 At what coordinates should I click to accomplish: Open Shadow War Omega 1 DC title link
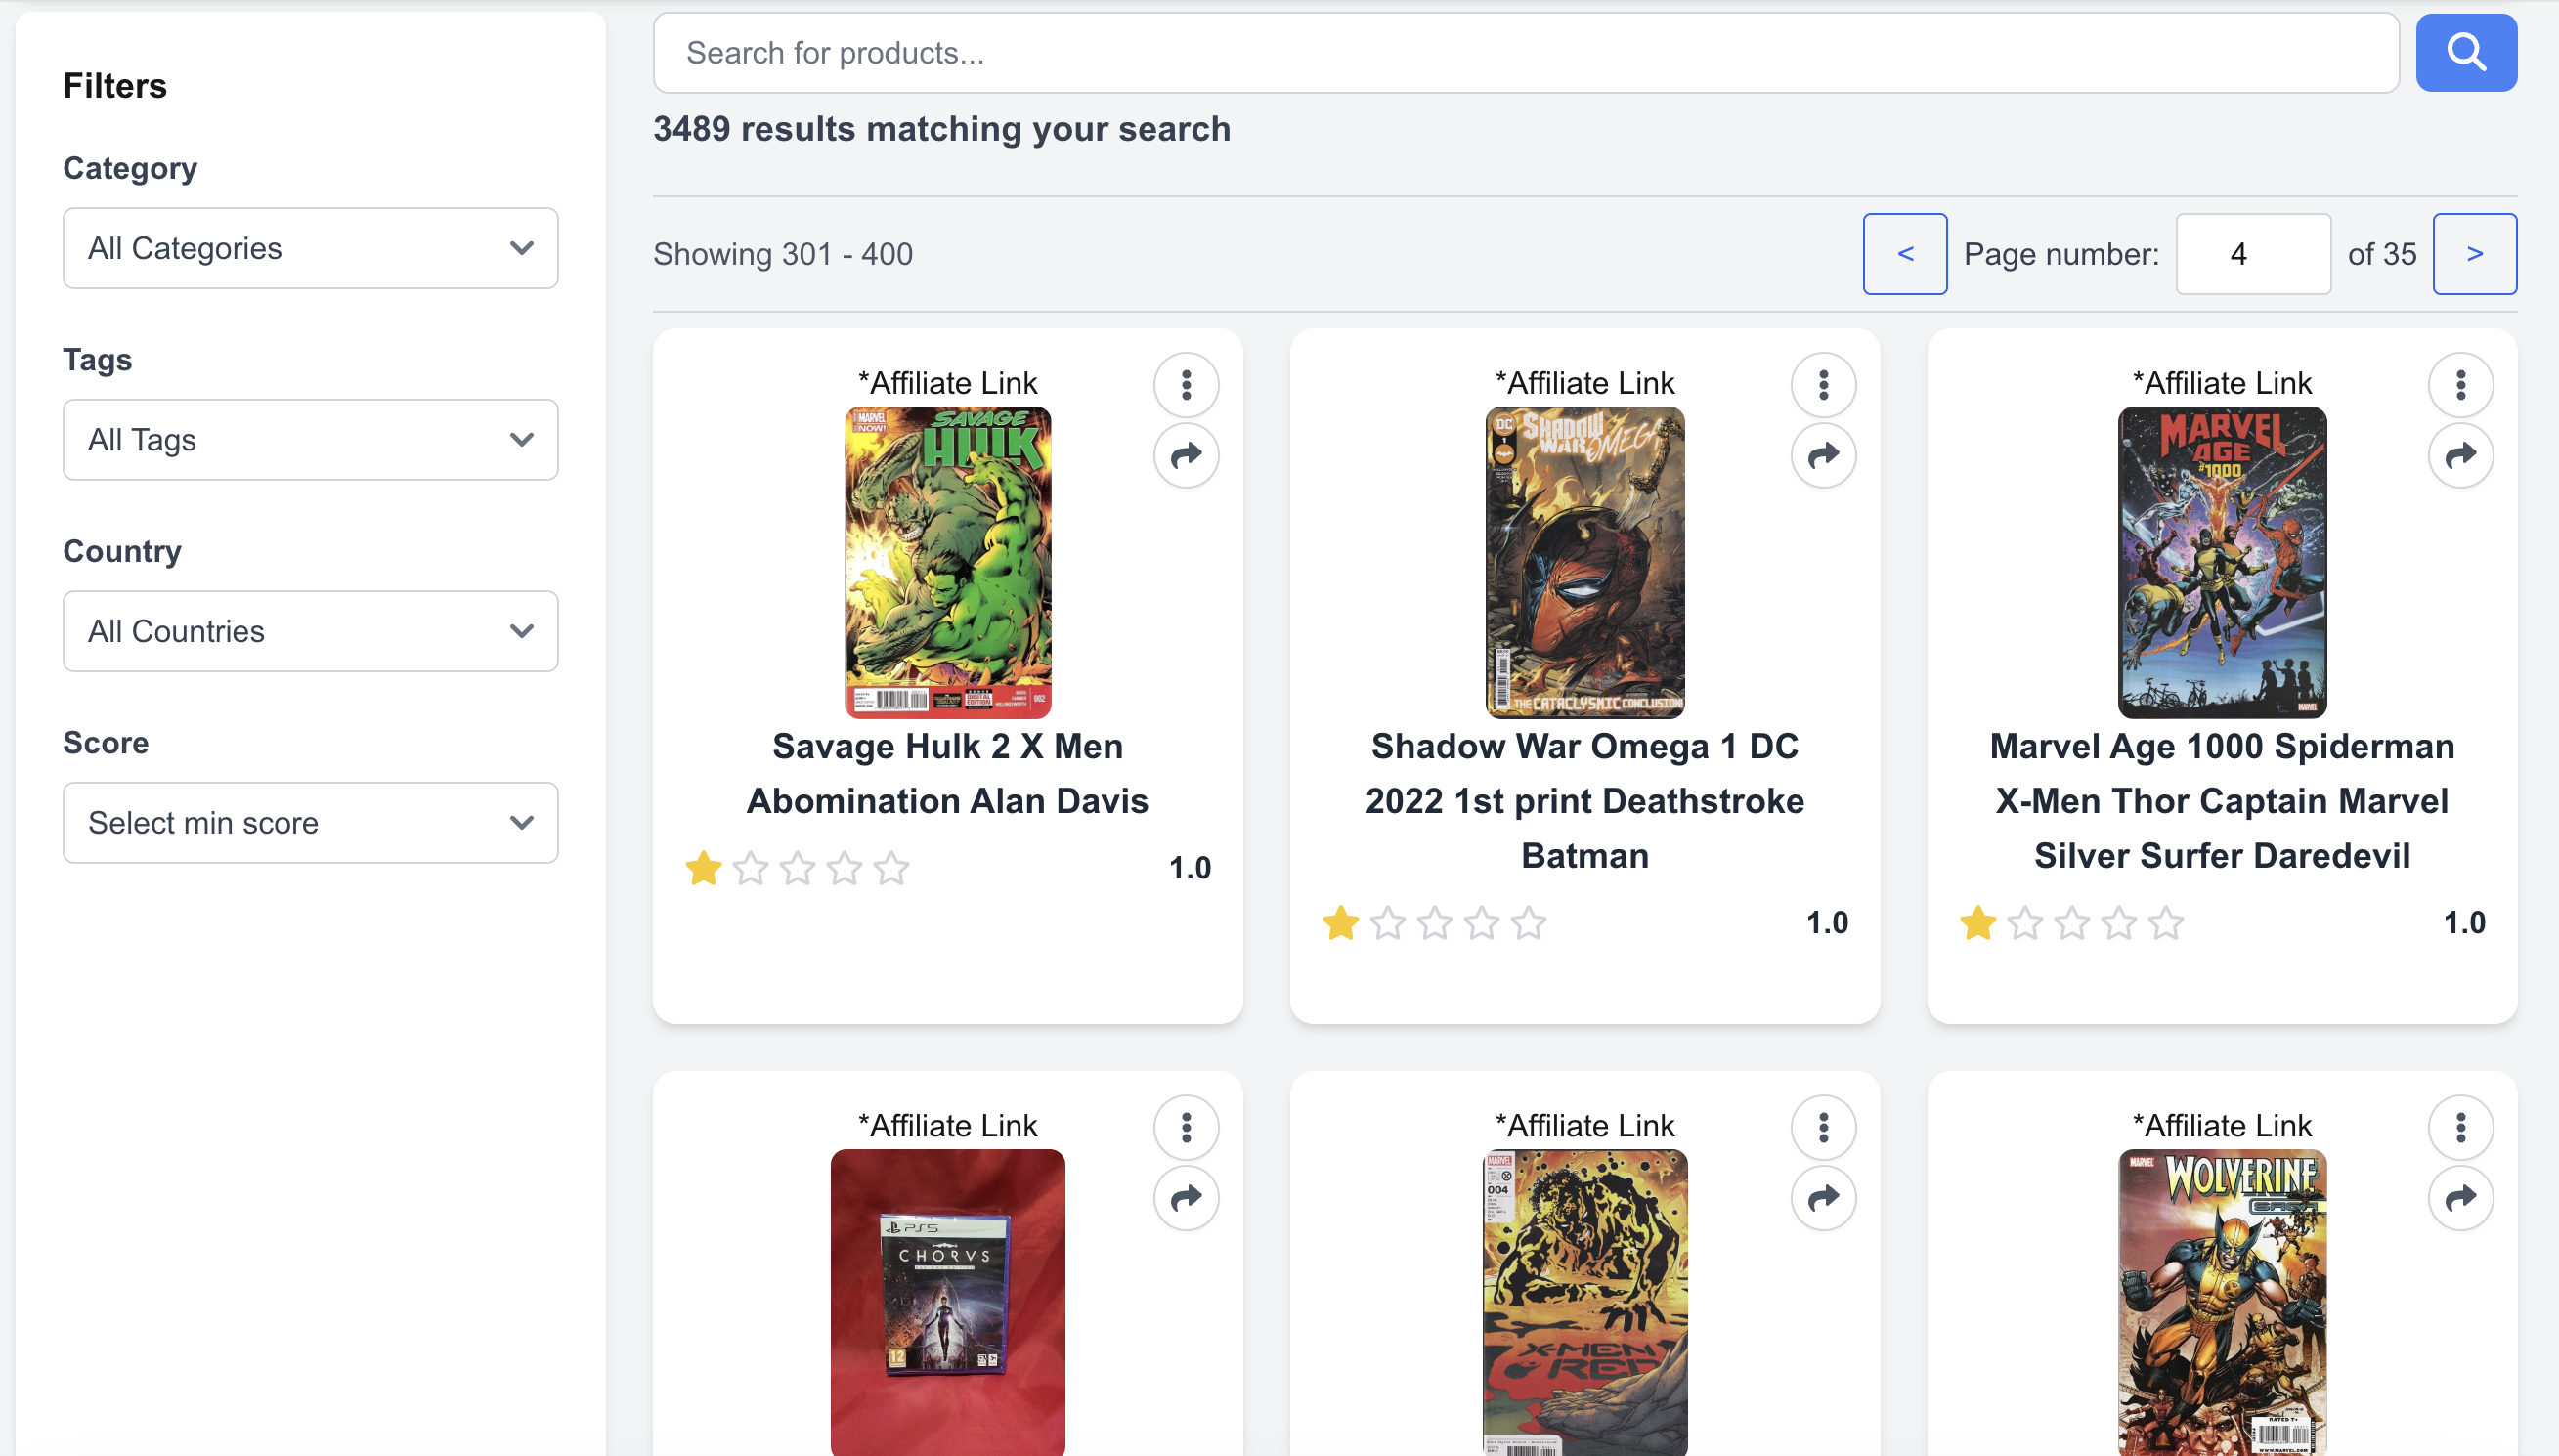tap(1584, 801)
